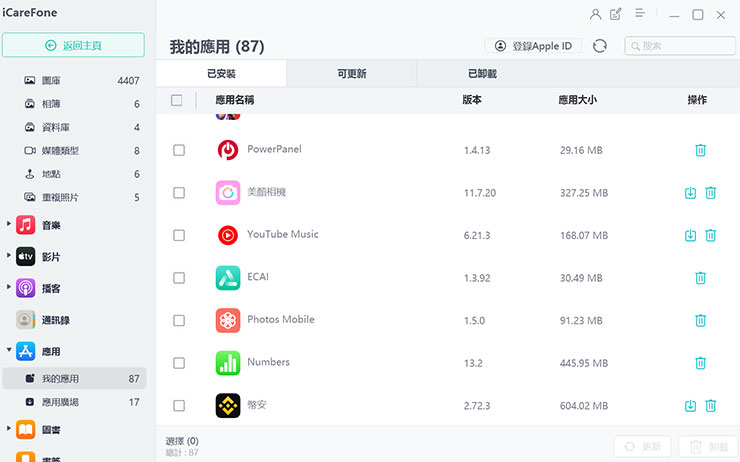Click the download icon for YouTube Music
The image size is (740, 462).
[x=690, y=235]
